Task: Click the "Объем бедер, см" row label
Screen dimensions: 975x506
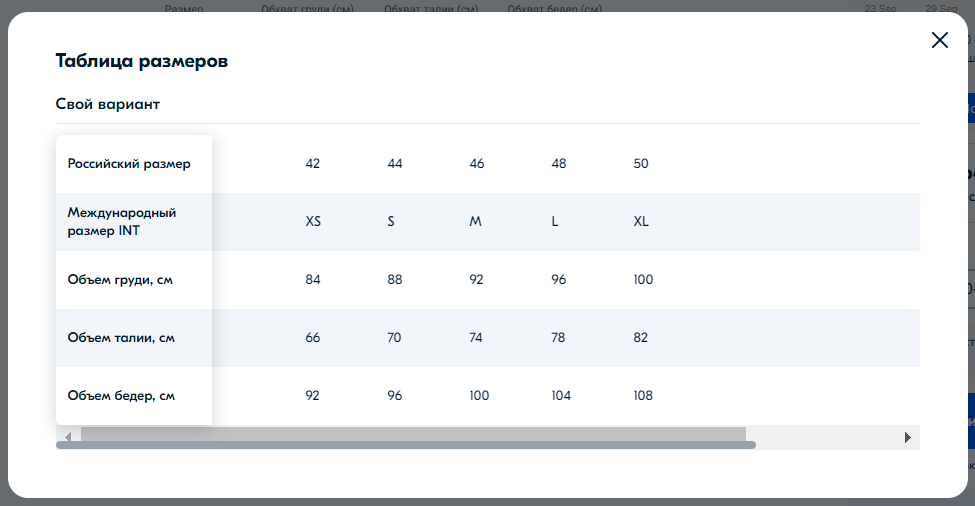Action: (121, 396)
